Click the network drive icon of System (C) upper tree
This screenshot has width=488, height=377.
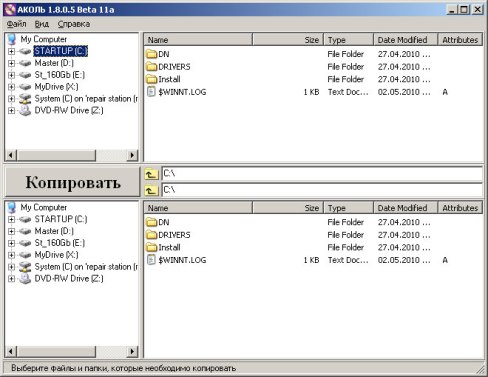(25, 99)
